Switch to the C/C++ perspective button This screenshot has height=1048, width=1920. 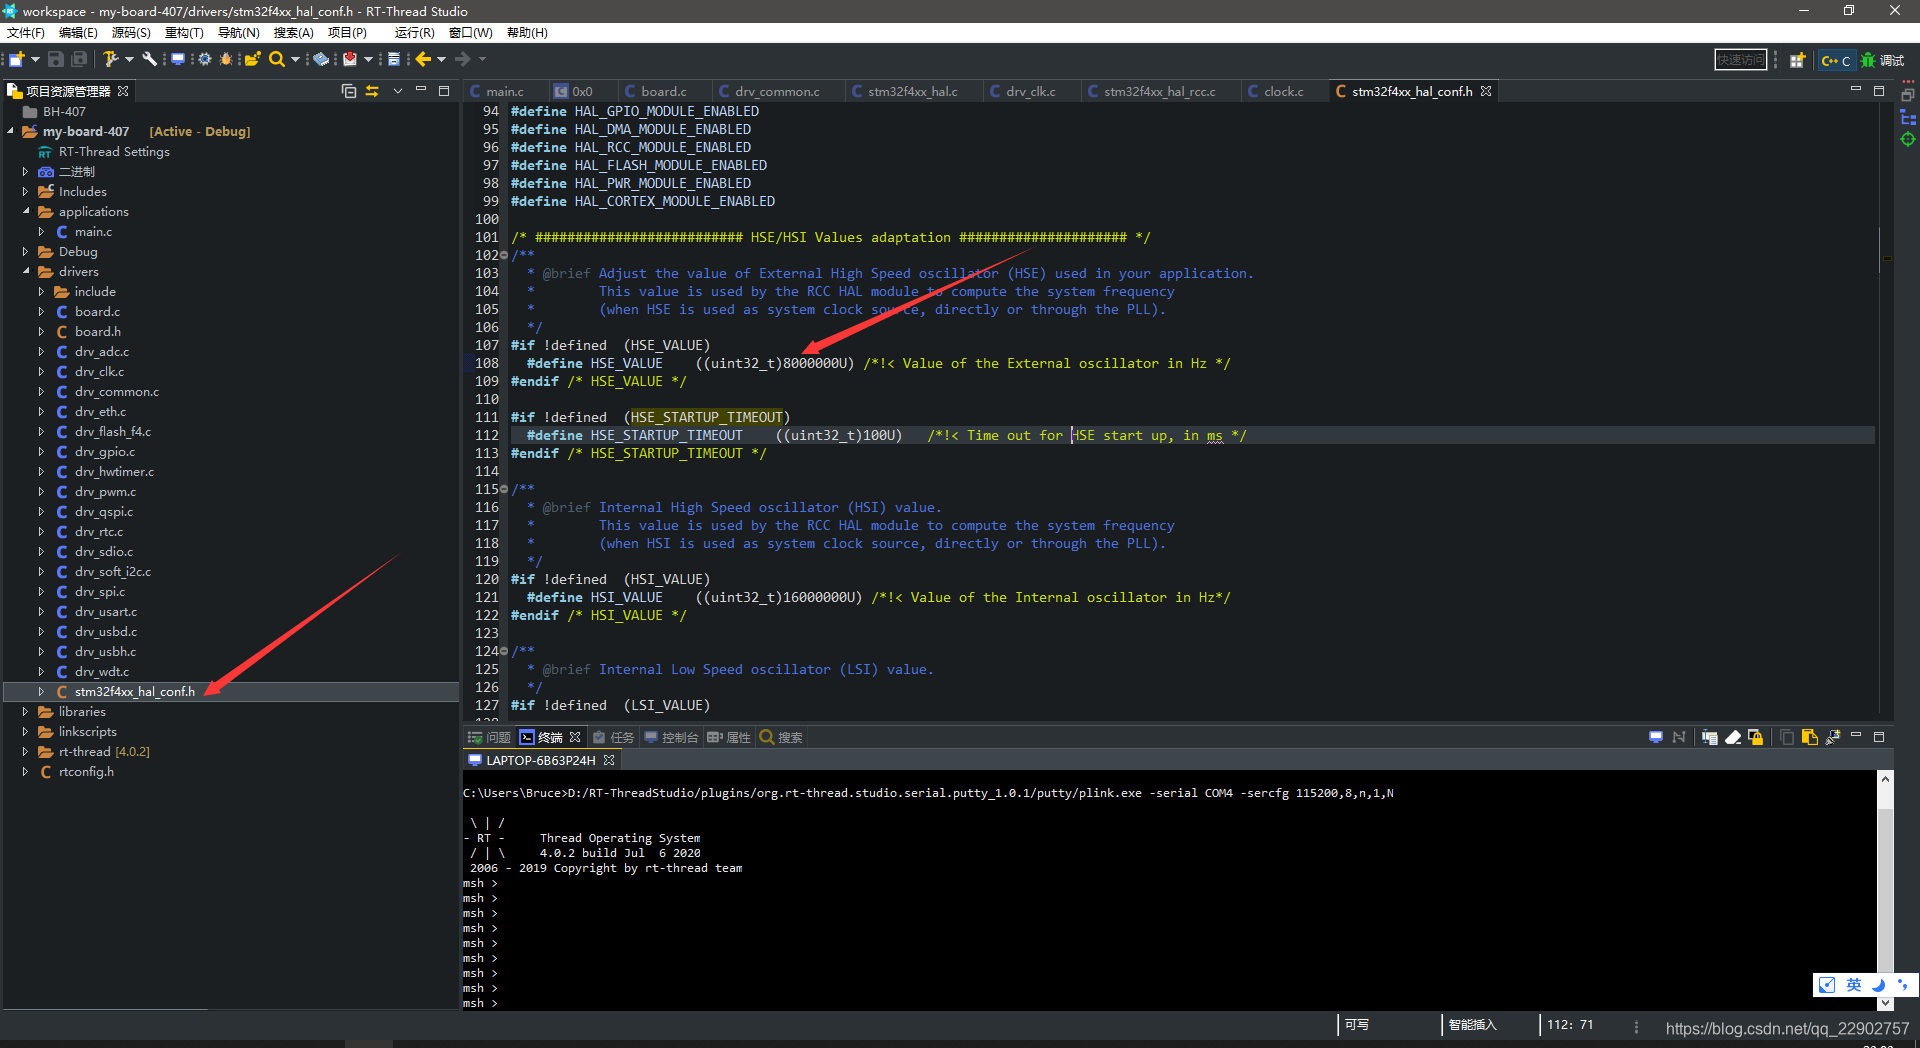(x=1836, y=61)
